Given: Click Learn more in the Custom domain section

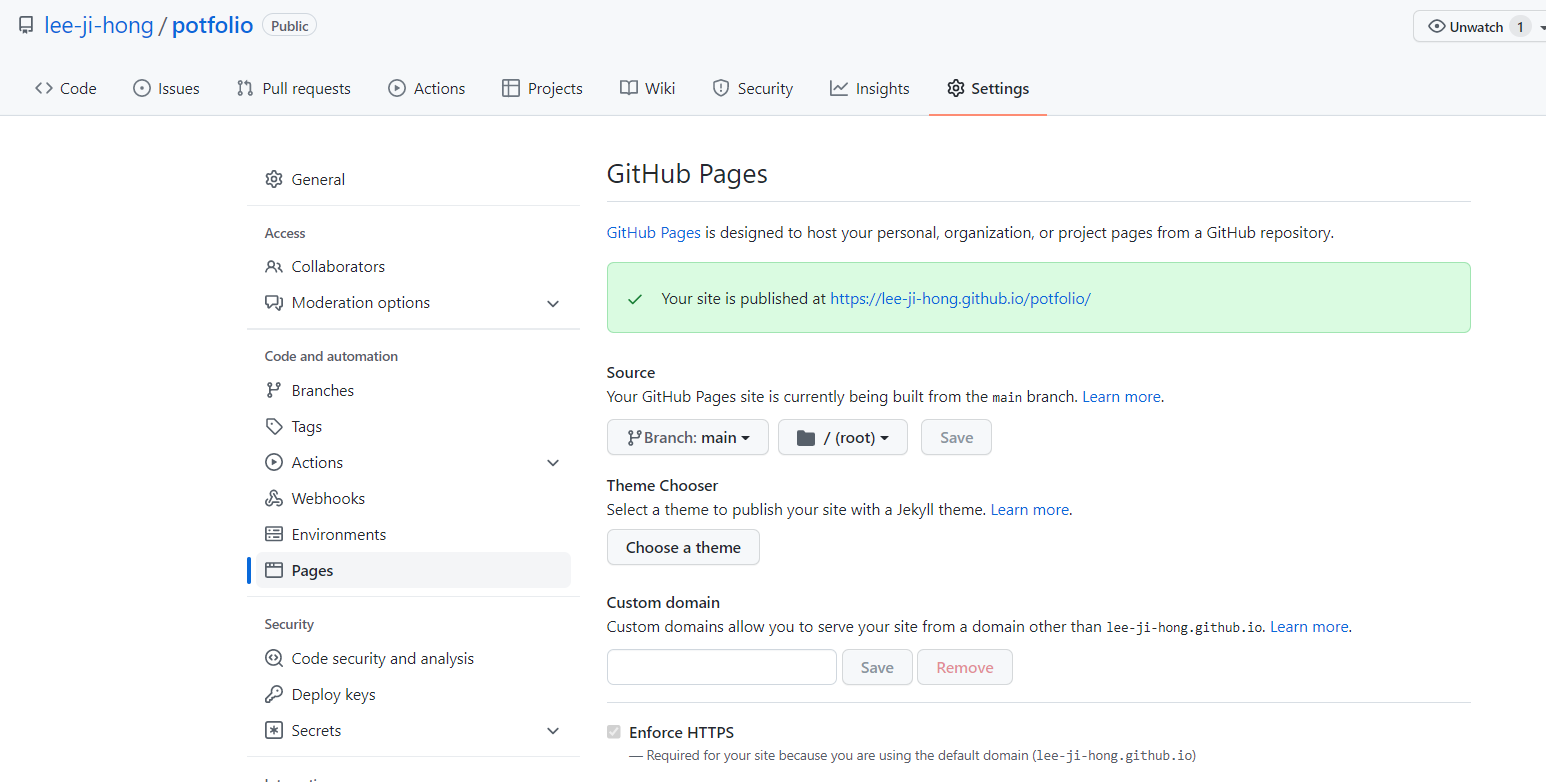Looking at the screenshot, I should [1309, 626].
